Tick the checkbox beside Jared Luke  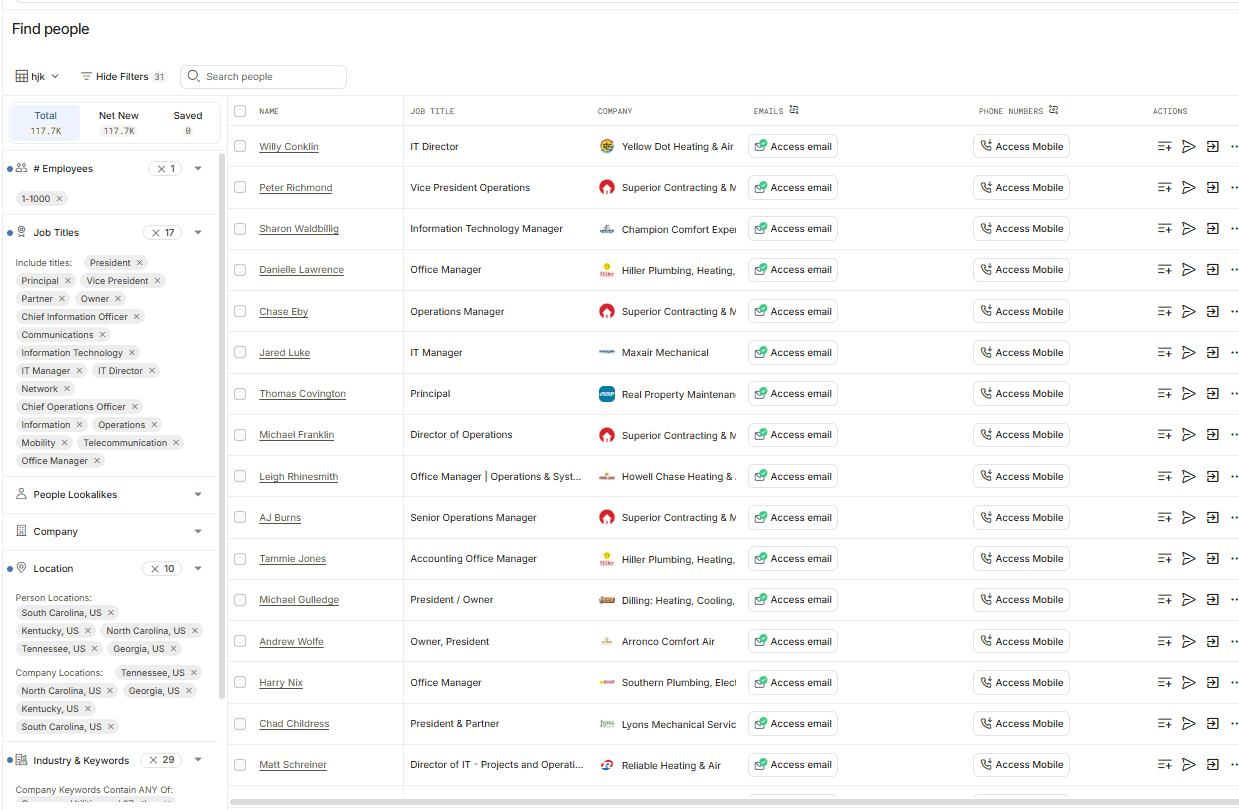(x=240, y=352)
